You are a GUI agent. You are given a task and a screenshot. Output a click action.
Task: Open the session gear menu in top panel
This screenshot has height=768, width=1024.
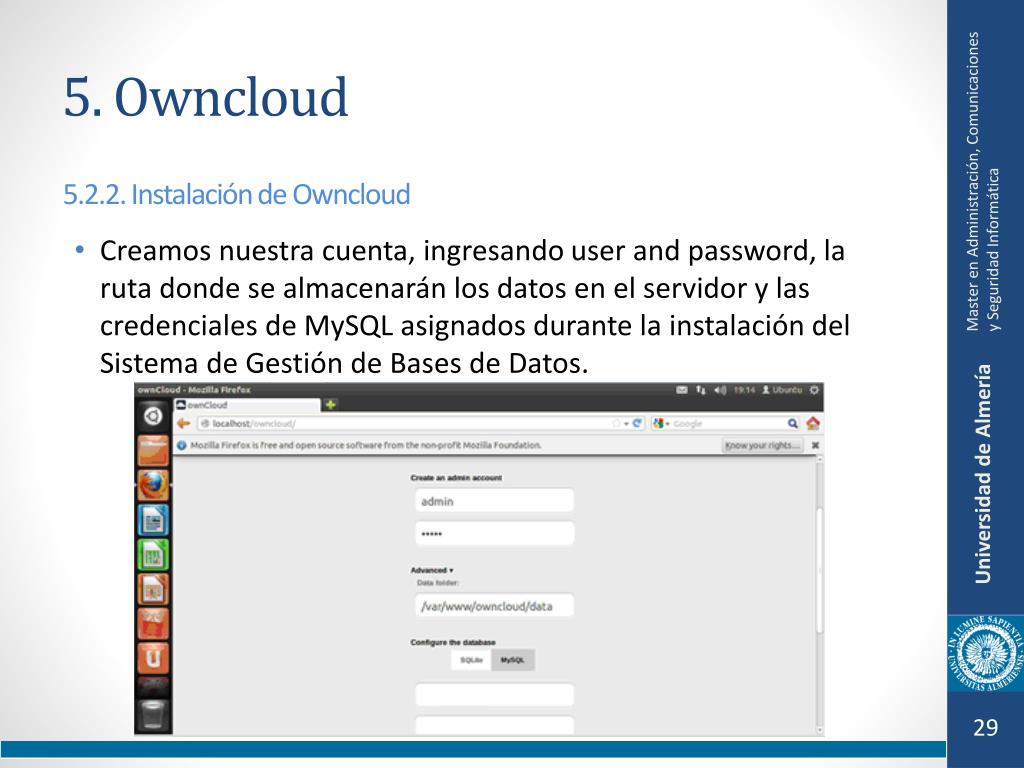[x=814, y=390]
